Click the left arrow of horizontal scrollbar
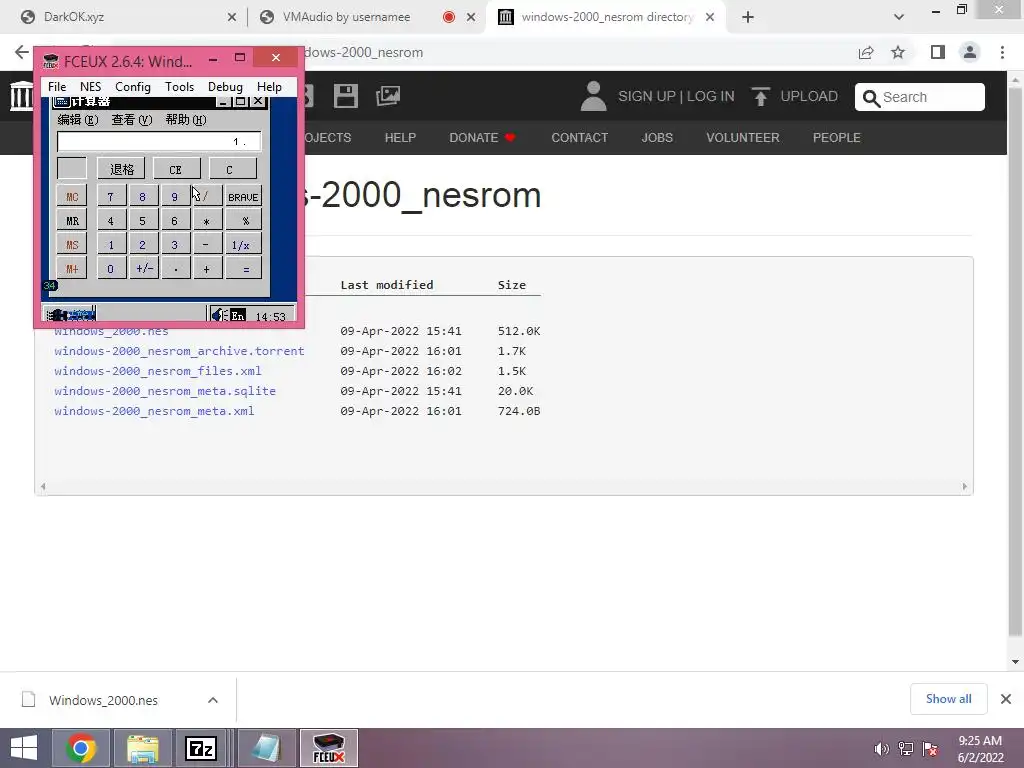 pos(43,487)
